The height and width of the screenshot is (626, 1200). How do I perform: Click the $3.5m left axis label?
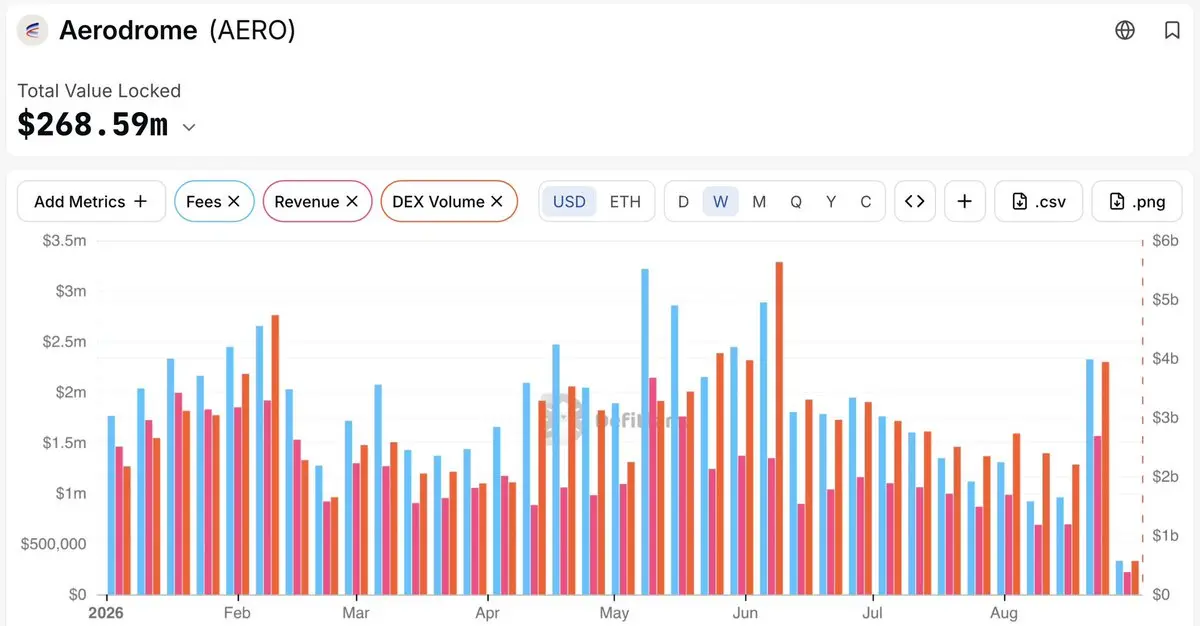pyautogui.click(x=67, y=241)
